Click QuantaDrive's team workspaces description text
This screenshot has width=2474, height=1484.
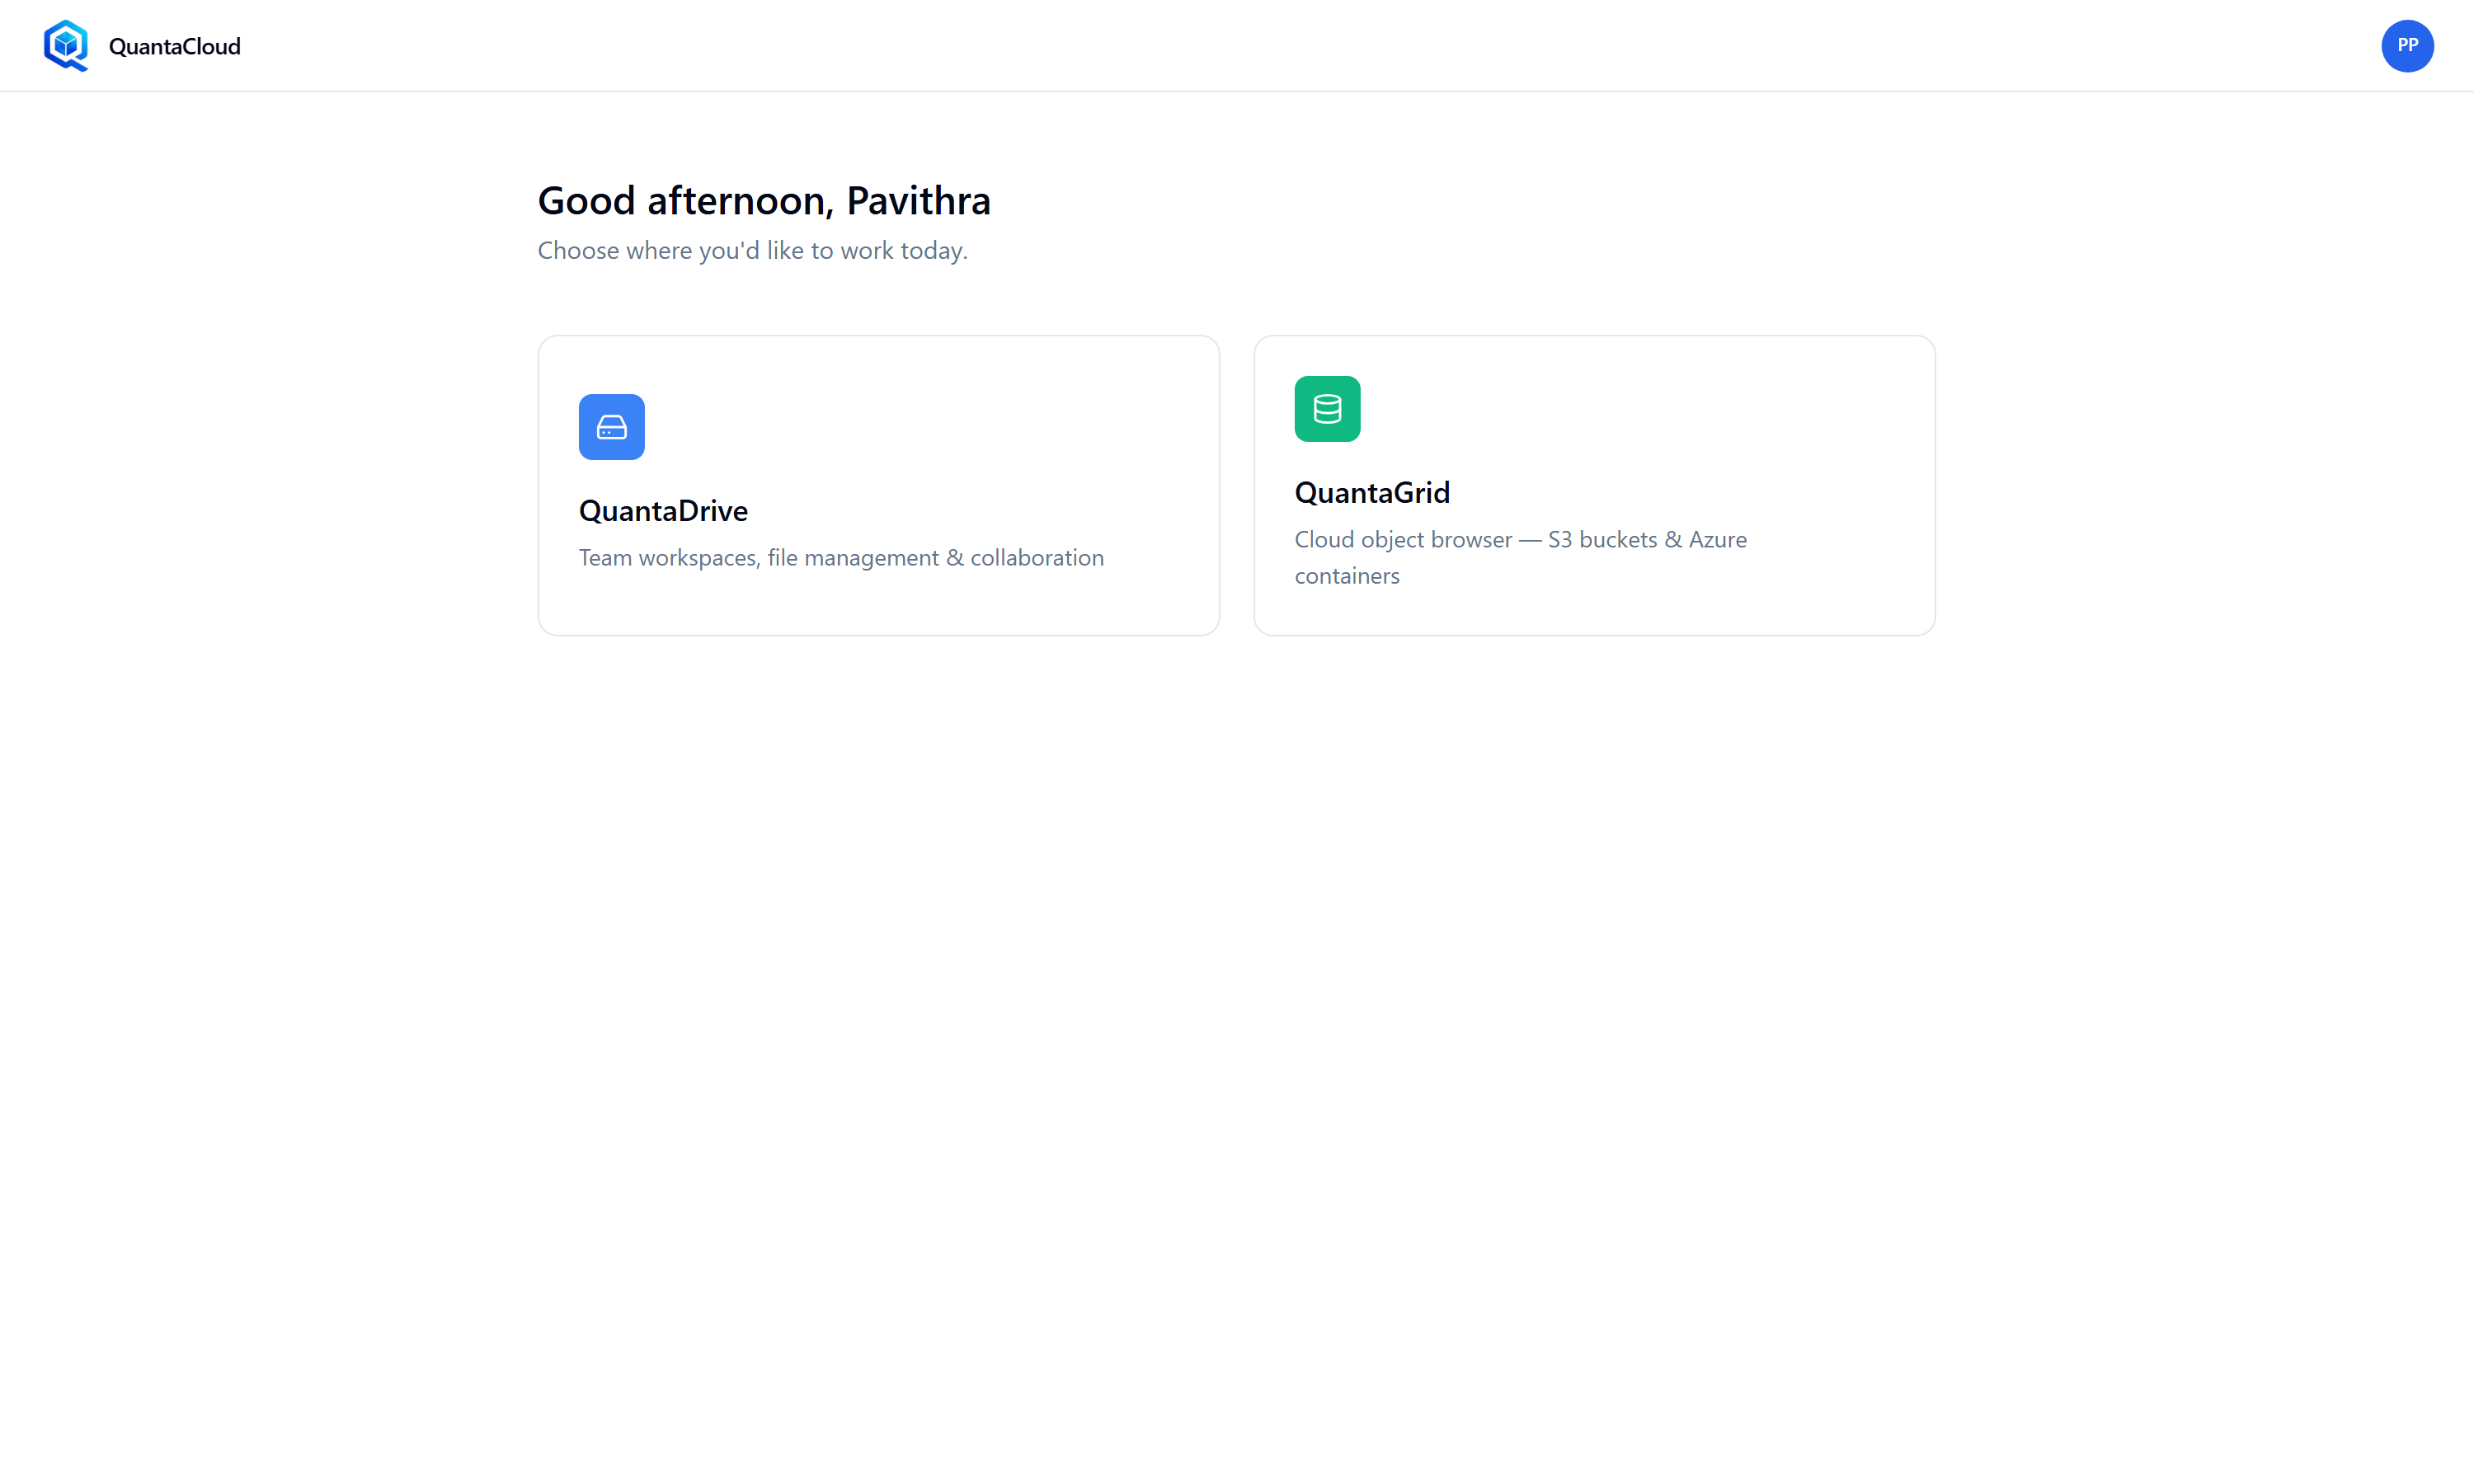tap(841, 558)
